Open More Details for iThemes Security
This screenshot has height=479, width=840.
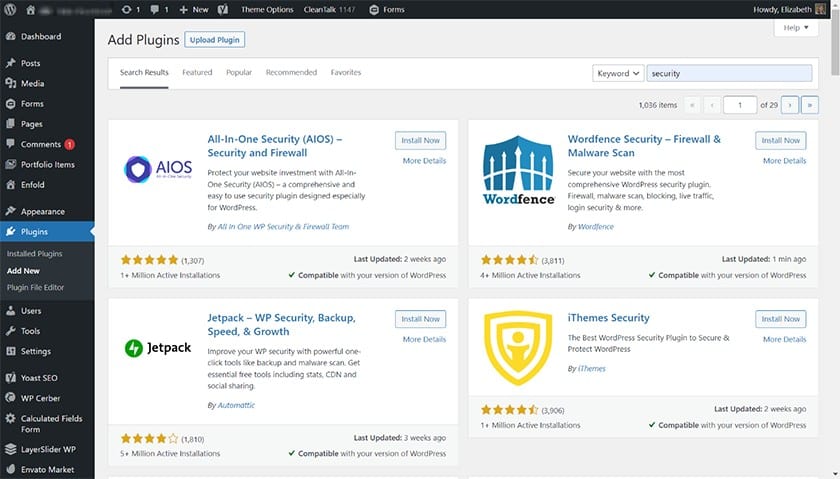[784, 339]
